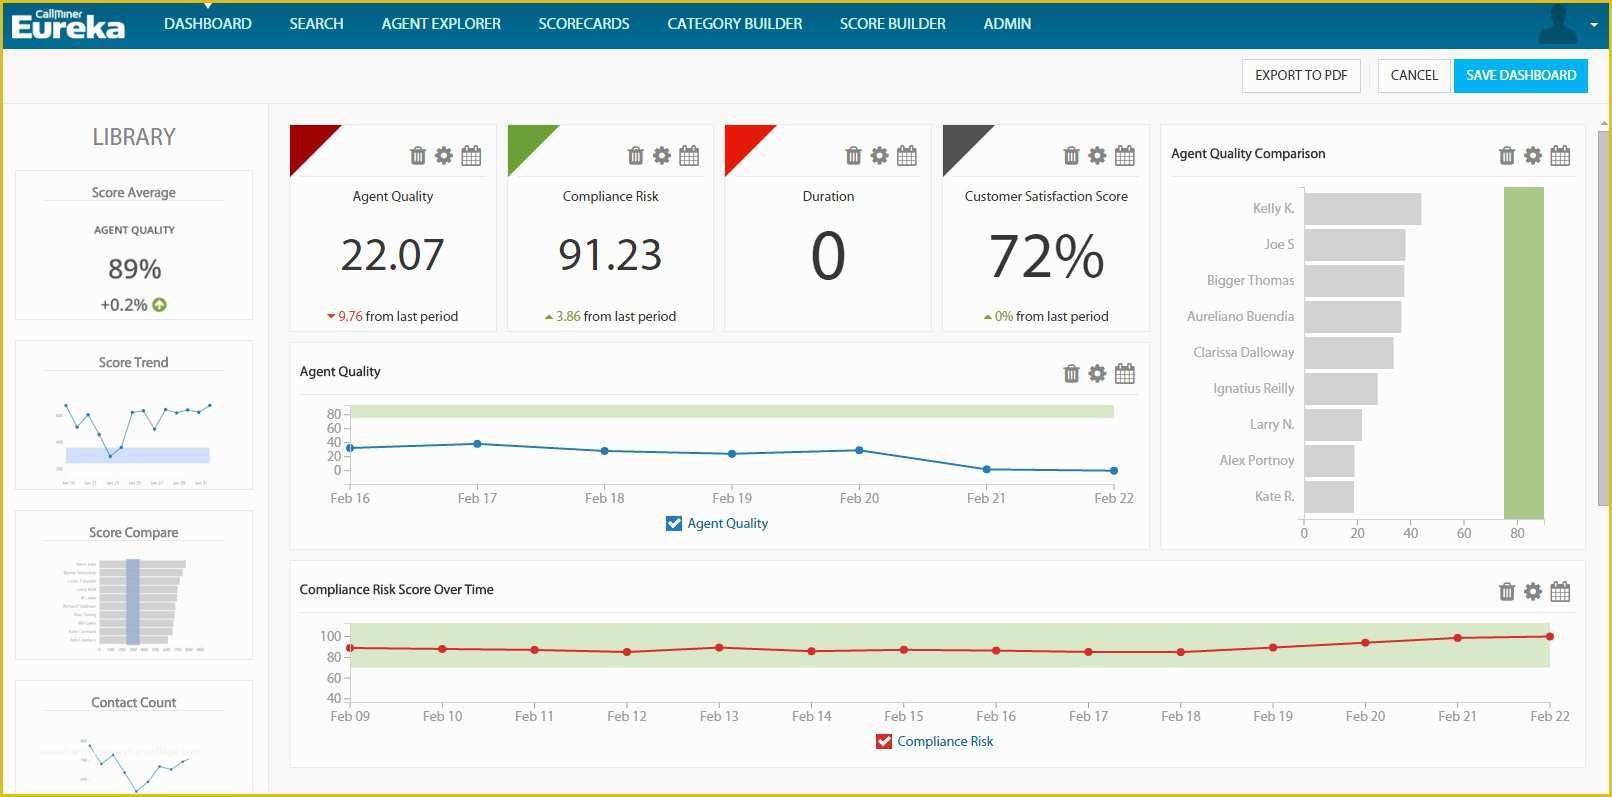This screenshot has width=1612, height=797.
Task: Open the Admin menu
Action: 1007,24
